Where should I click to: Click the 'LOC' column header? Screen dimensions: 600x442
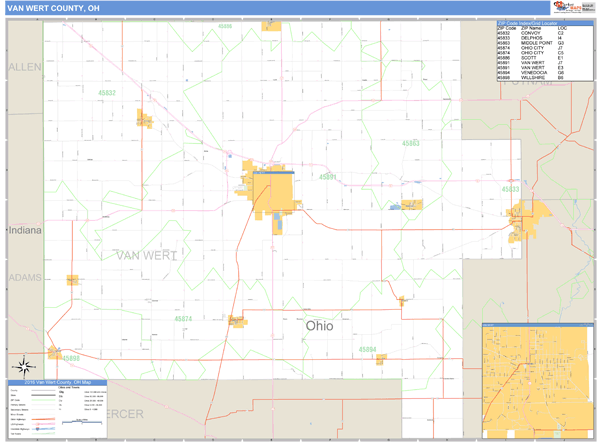tap(562, 28)
